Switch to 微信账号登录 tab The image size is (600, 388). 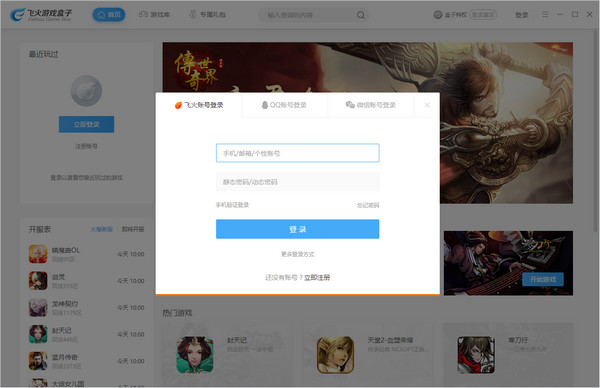click(370, 105)
